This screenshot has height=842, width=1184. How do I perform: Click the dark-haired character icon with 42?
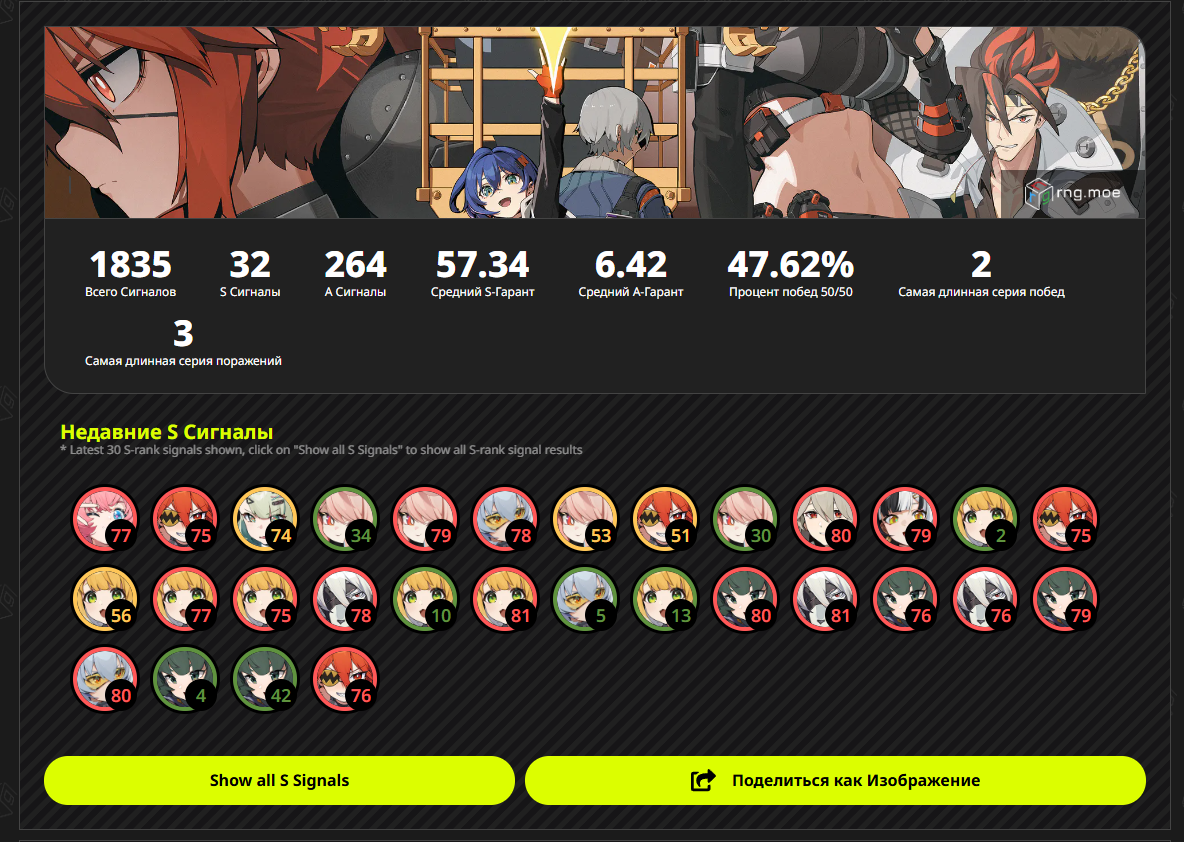[265, 680]
